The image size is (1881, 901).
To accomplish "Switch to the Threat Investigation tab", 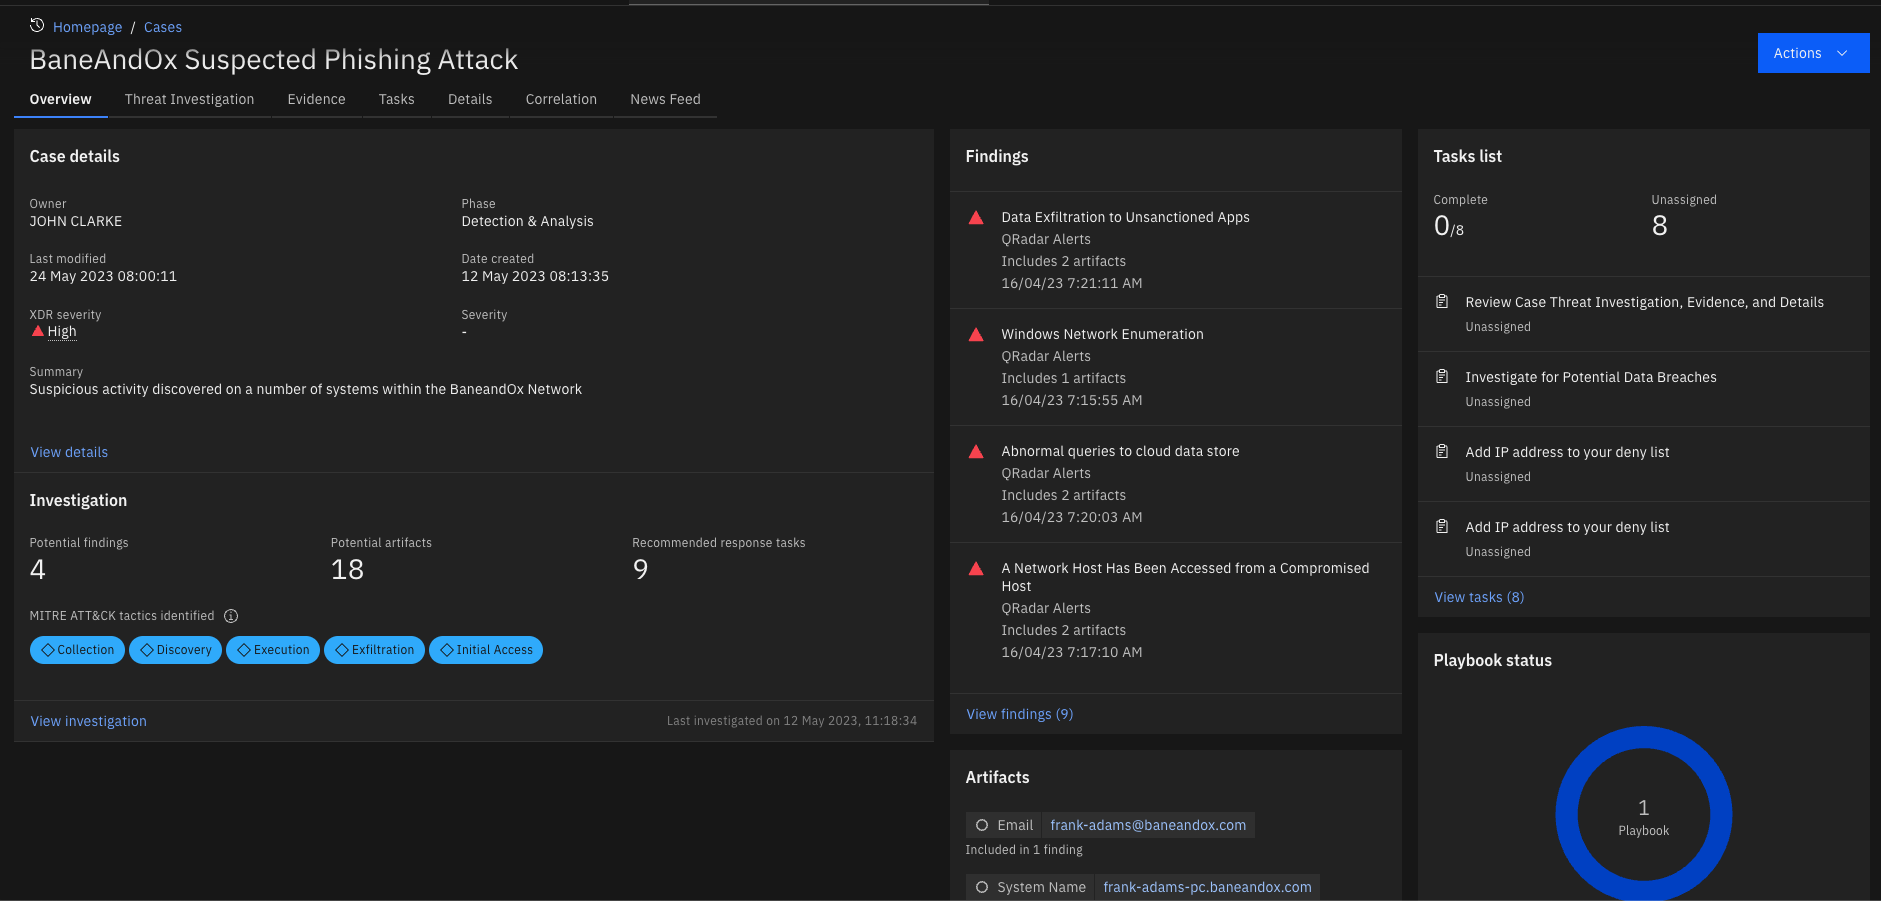I will 189,99.
